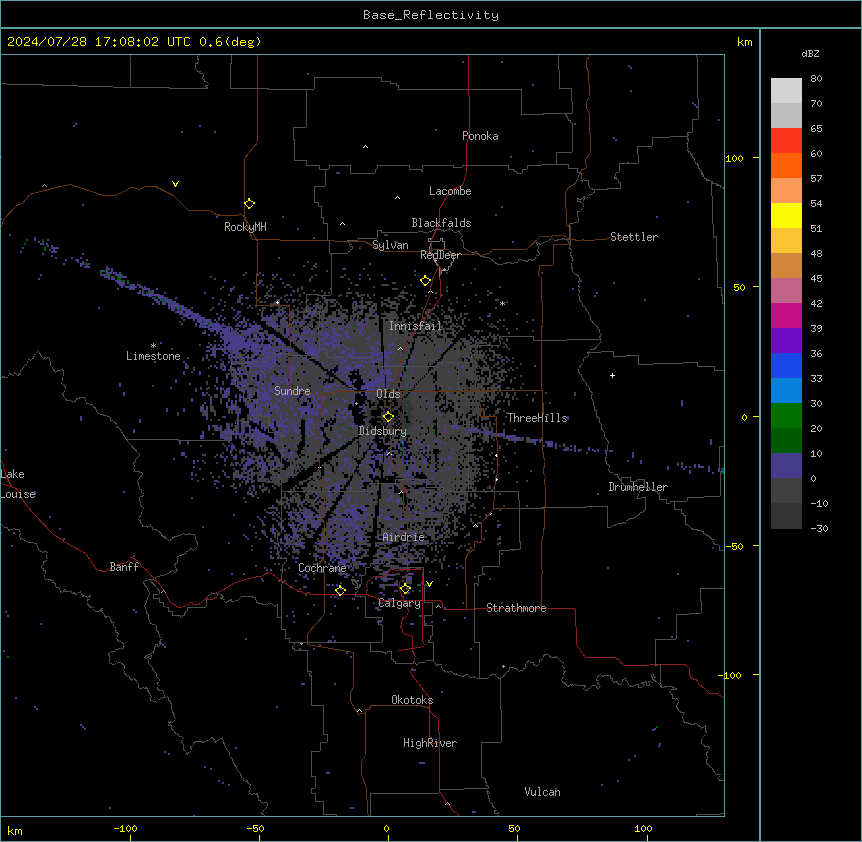862x842 pixels.
Task: Click the yellow diamond marker above RockyMH
Action: coord(250,204)
